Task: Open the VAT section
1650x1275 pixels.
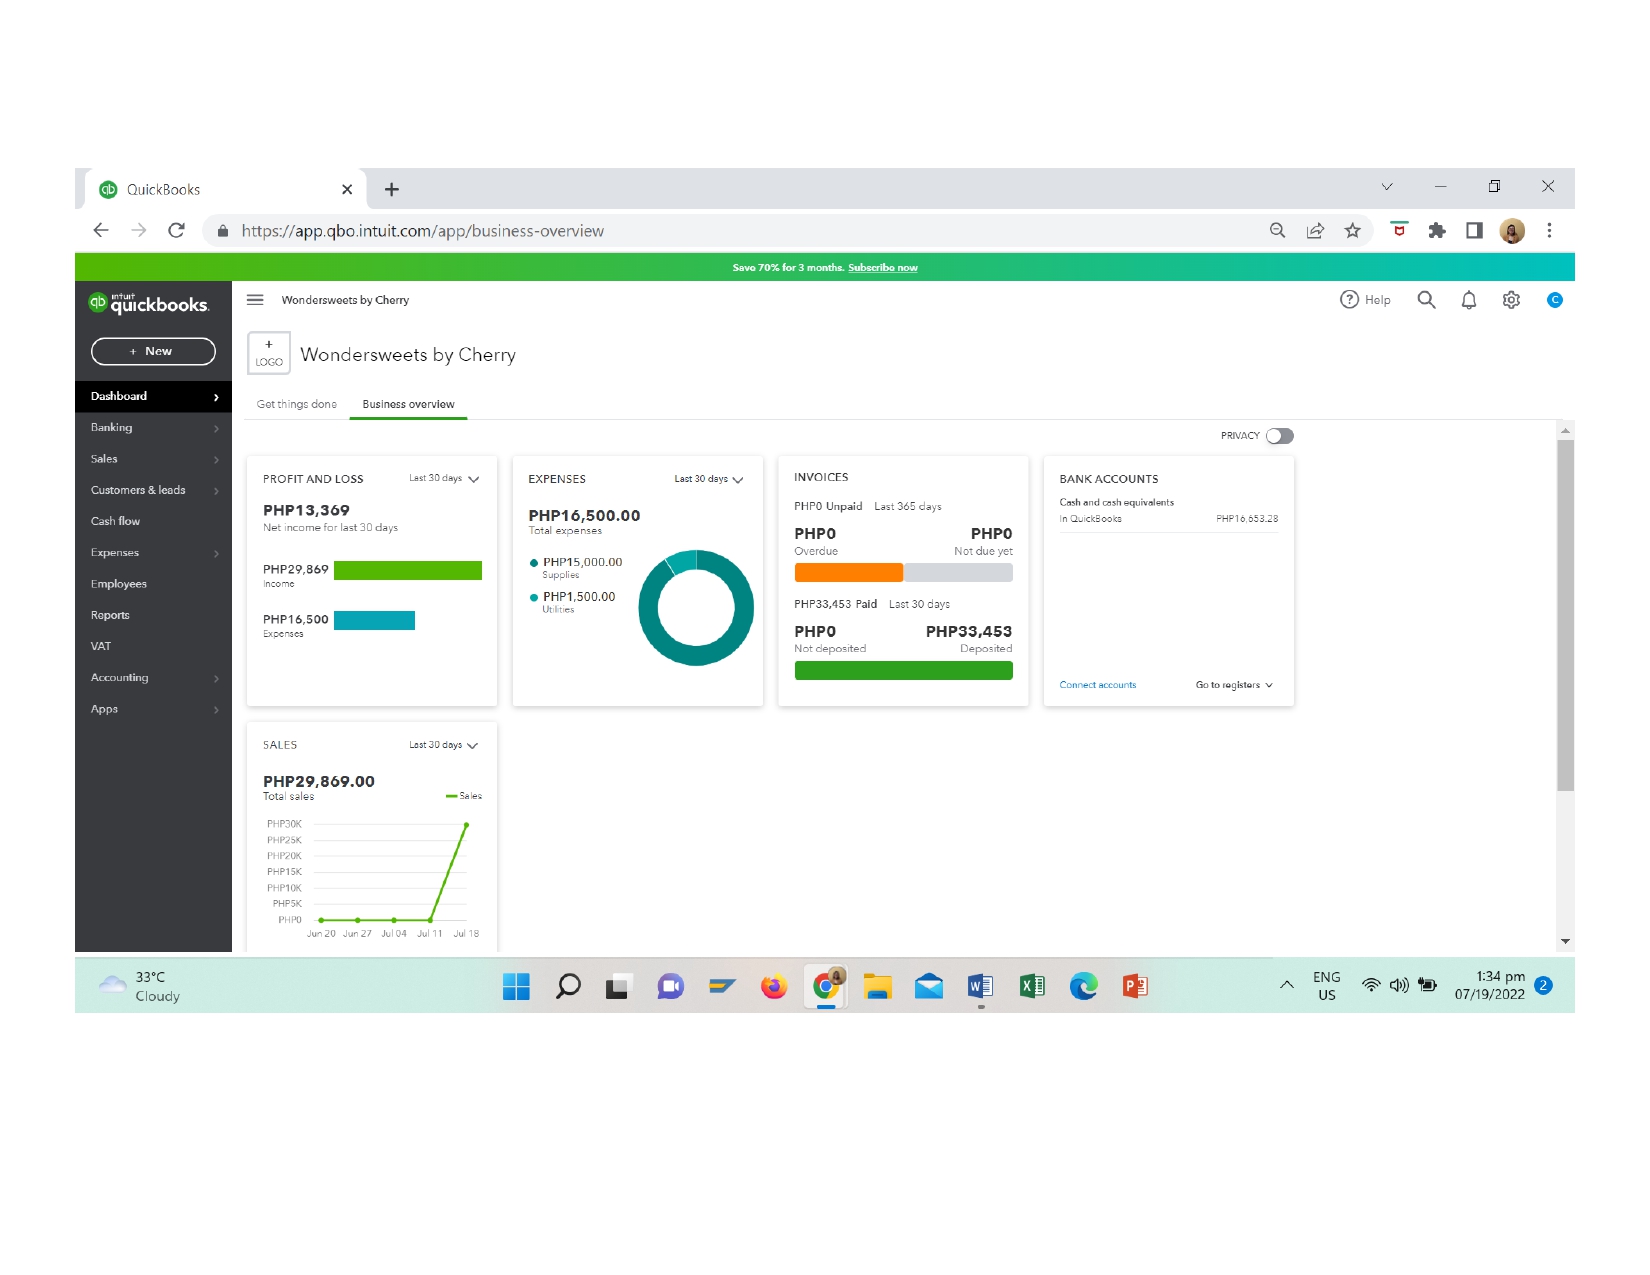Action: pyautogui.click(x=153, y=646)
